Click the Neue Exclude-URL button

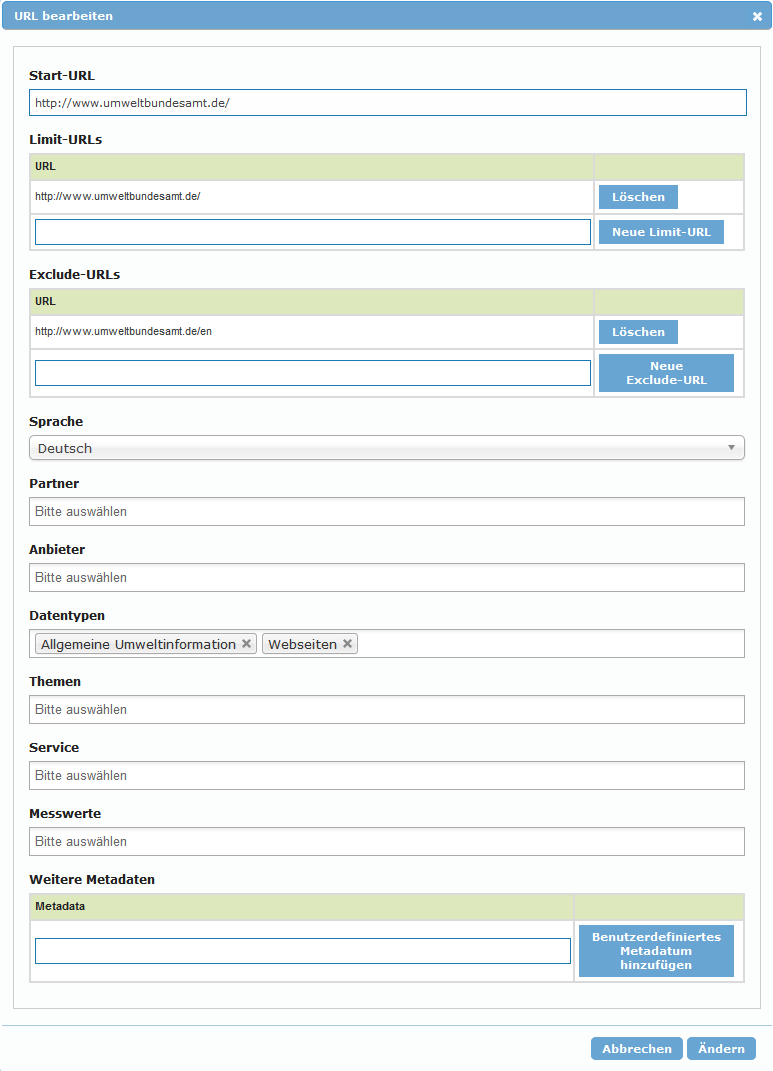666,373
